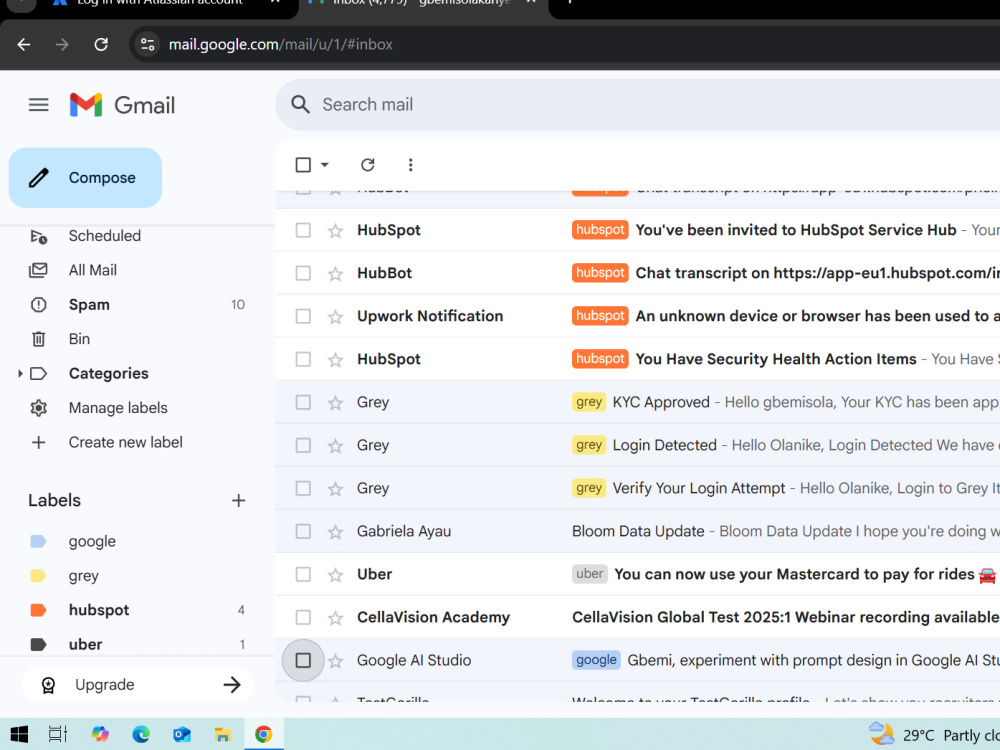Star the Gabriela Ayau email
This screenshot has height=750, width=1000.
335,531
